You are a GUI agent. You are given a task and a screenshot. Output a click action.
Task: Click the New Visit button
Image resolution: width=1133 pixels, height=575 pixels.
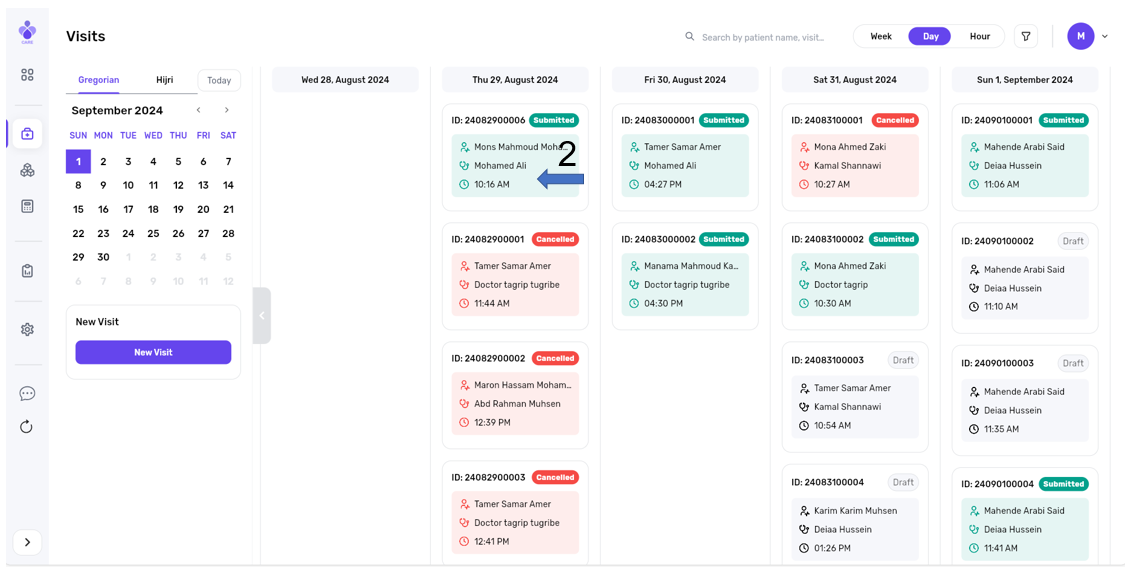point(153,352)
